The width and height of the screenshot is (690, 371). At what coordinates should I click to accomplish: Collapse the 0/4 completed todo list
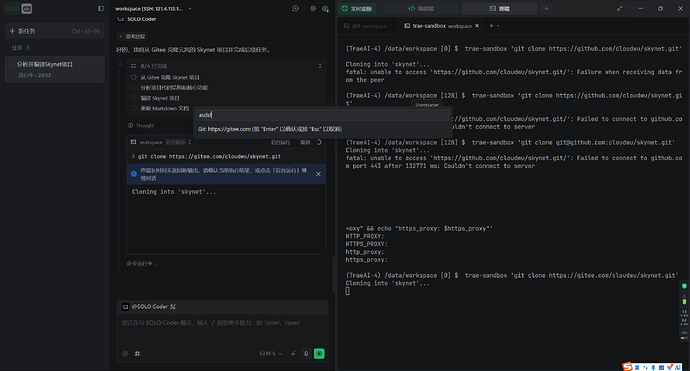[x=320, y=66]
